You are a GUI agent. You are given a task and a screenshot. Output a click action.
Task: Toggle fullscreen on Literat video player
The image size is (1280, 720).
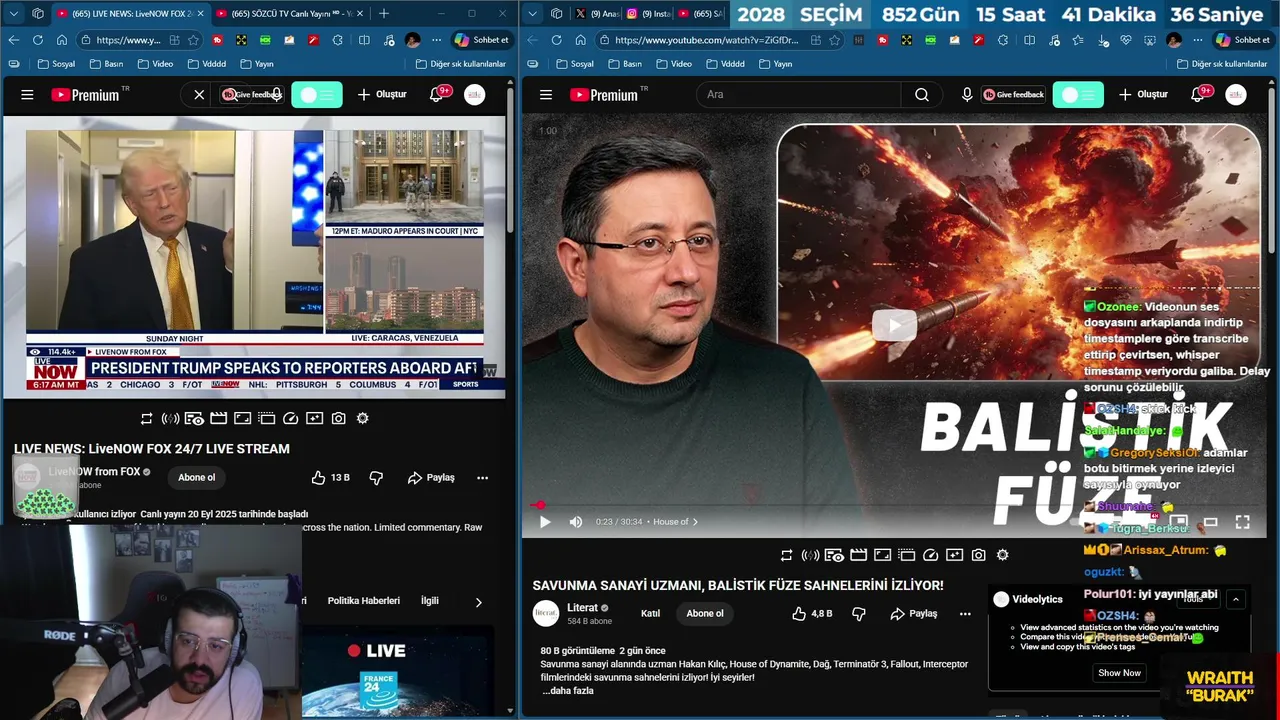click(1243, 522)
